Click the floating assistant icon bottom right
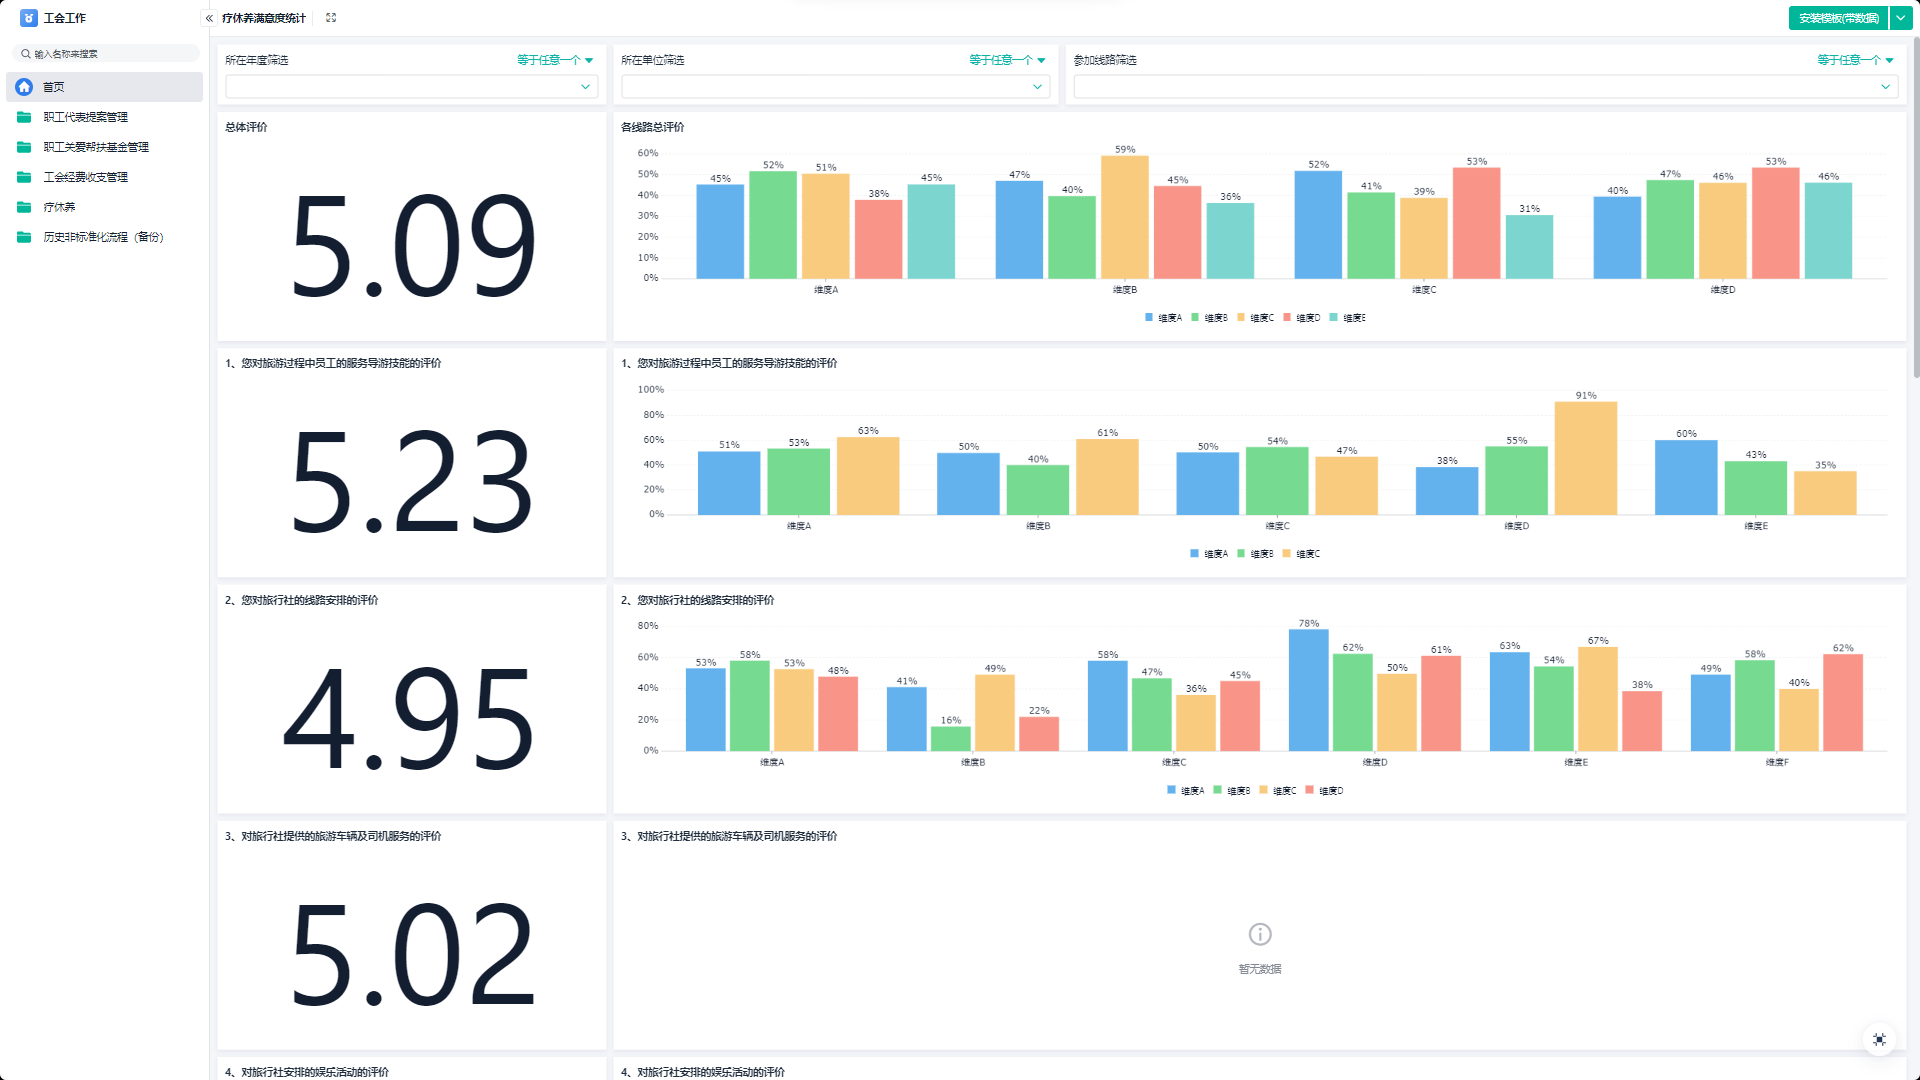 coord(1879,1039)
